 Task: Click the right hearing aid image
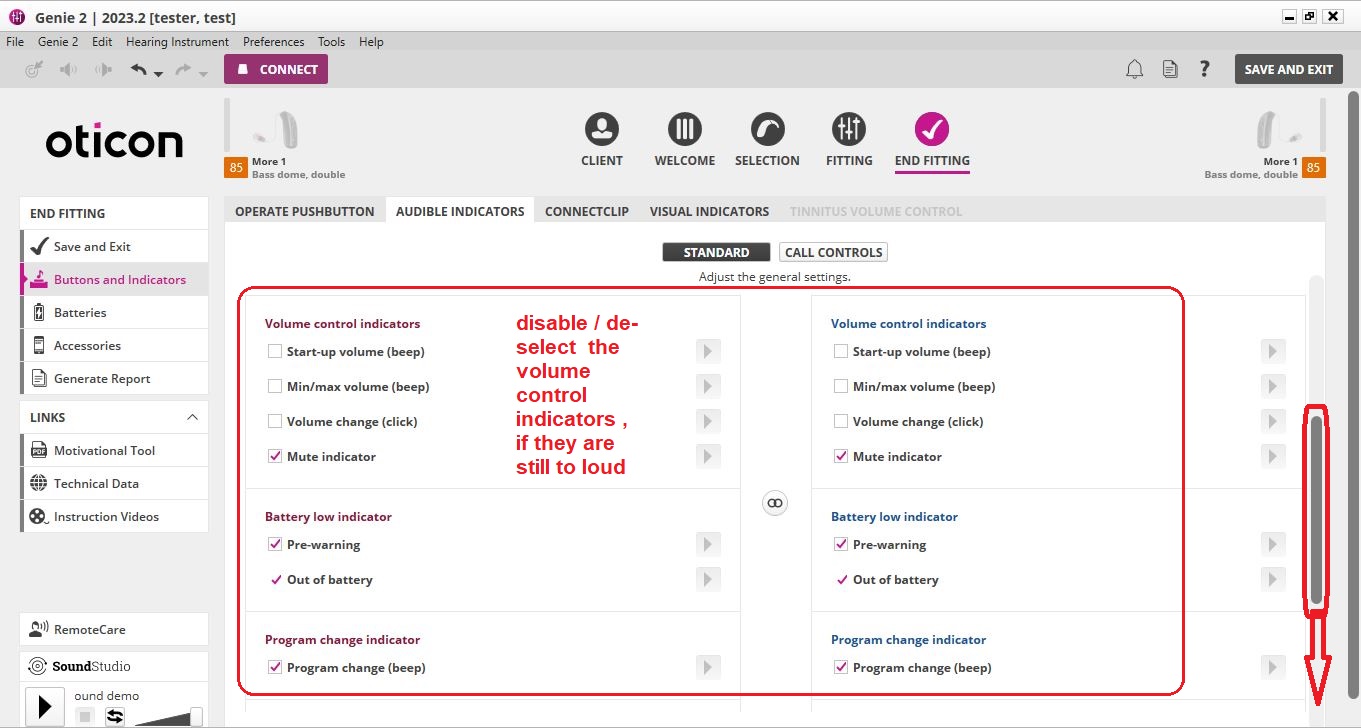[x=1279, y=128]
